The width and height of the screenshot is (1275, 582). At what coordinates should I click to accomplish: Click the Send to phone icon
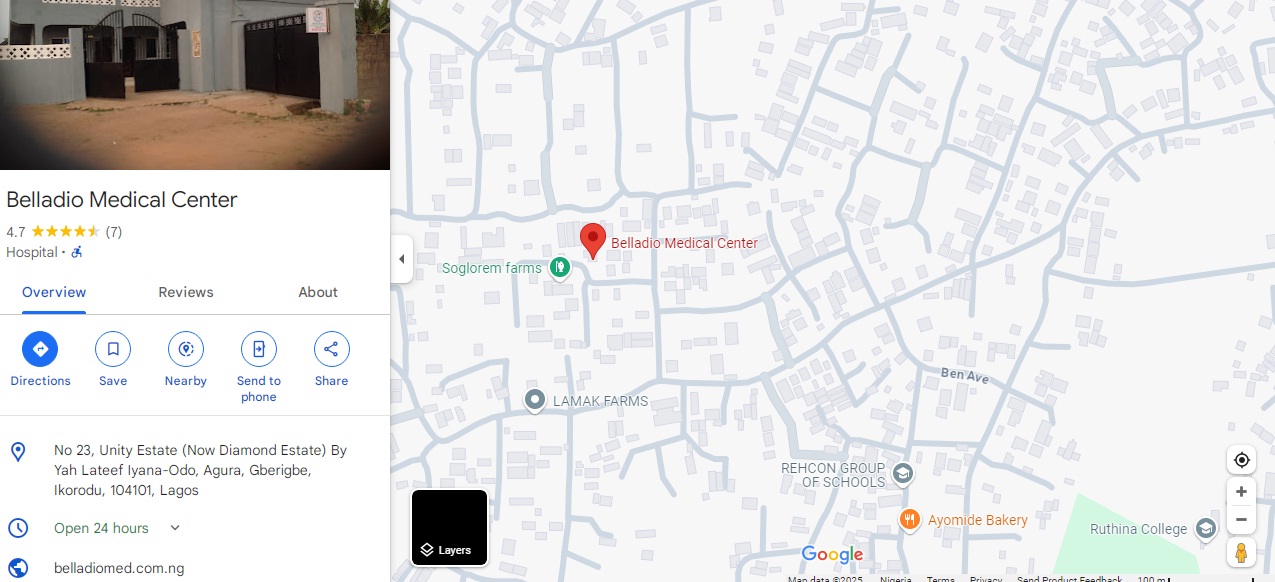[x=259, y=349]
